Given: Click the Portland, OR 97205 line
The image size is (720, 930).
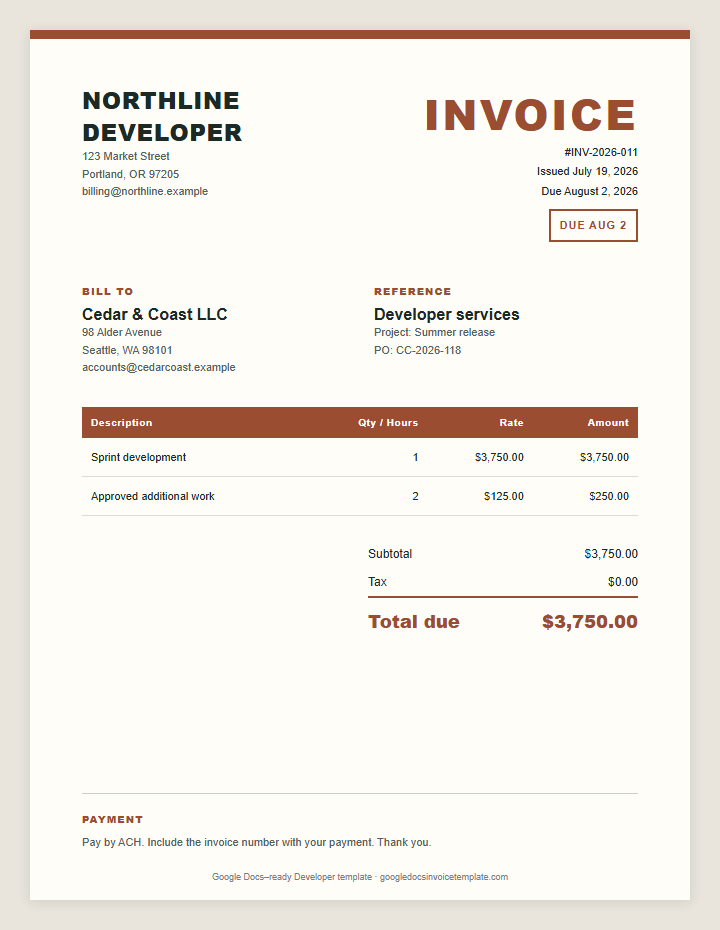Looking at the screenshot, I should tap(130, 174).
